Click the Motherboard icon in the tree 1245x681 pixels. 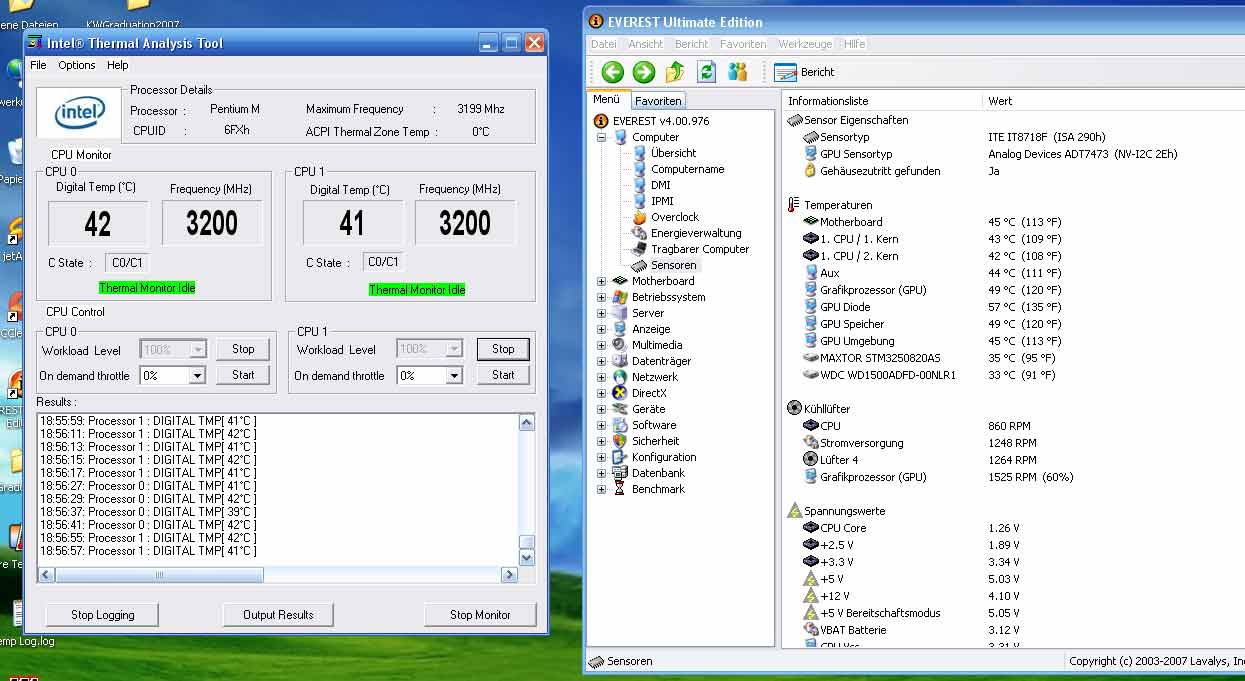621,281
